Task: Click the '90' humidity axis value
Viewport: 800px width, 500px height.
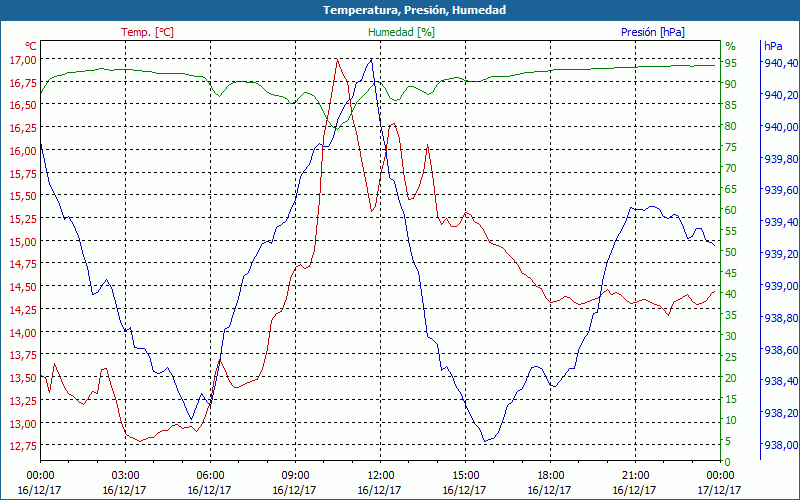Action: [731, 84]
